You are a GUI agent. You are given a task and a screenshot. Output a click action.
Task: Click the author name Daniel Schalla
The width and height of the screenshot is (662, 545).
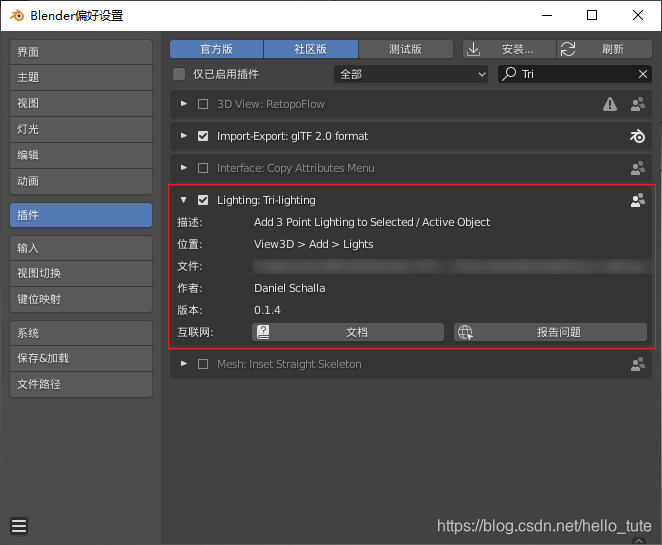click(x=290, y=288)
